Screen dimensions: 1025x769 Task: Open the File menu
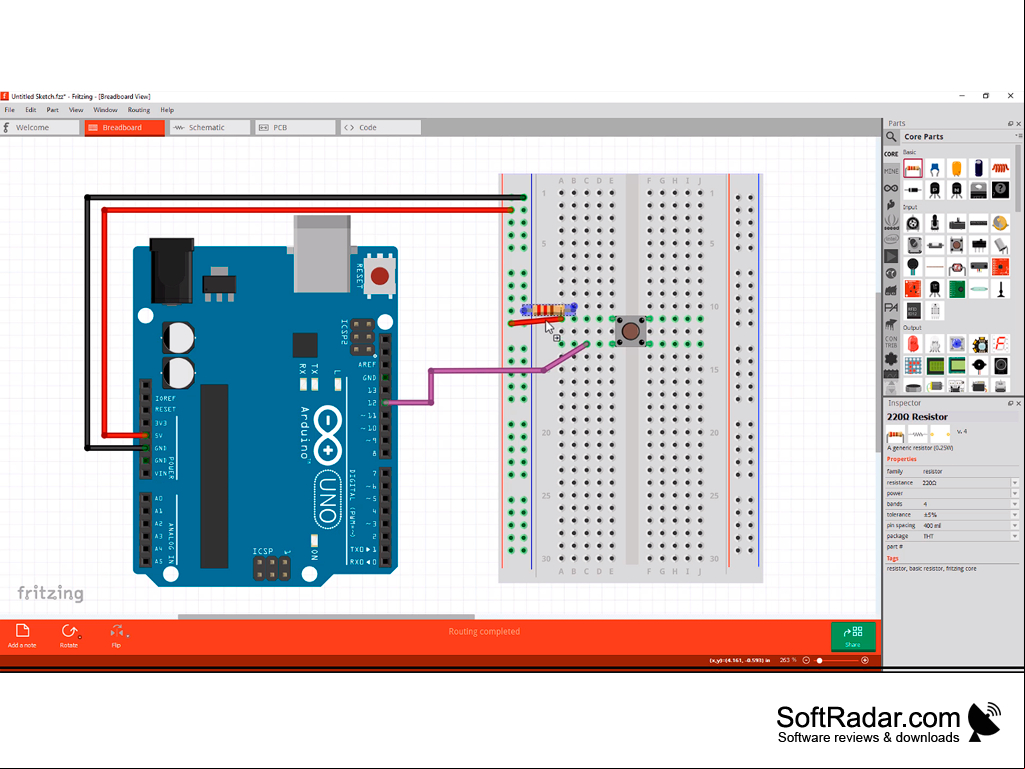coord(10,110)
